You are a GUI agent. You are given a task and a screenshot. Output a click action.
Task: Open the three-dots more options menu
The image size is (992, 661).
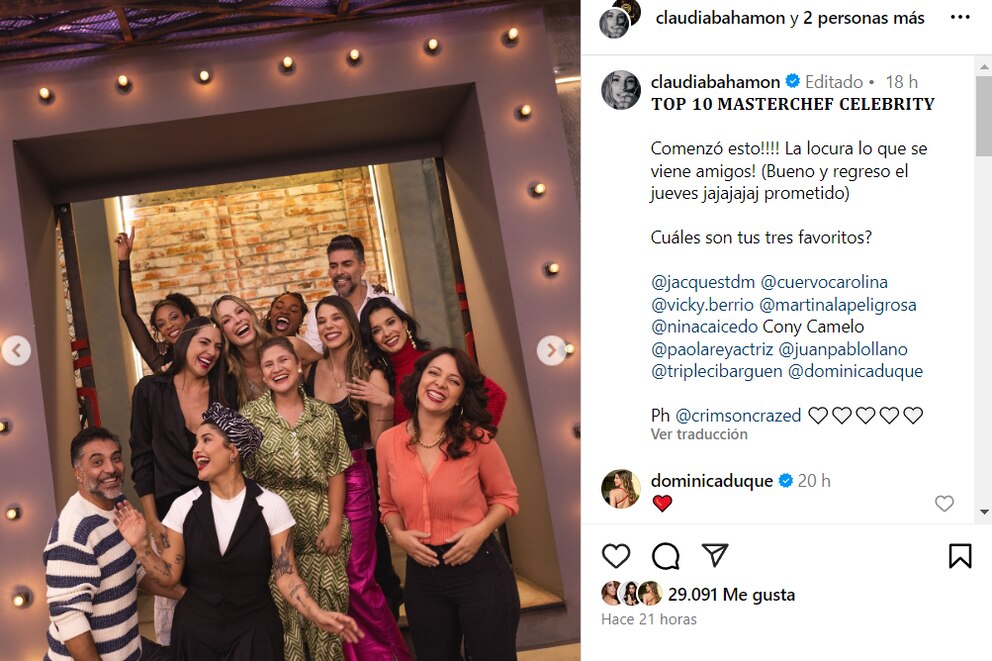(960, 18)
